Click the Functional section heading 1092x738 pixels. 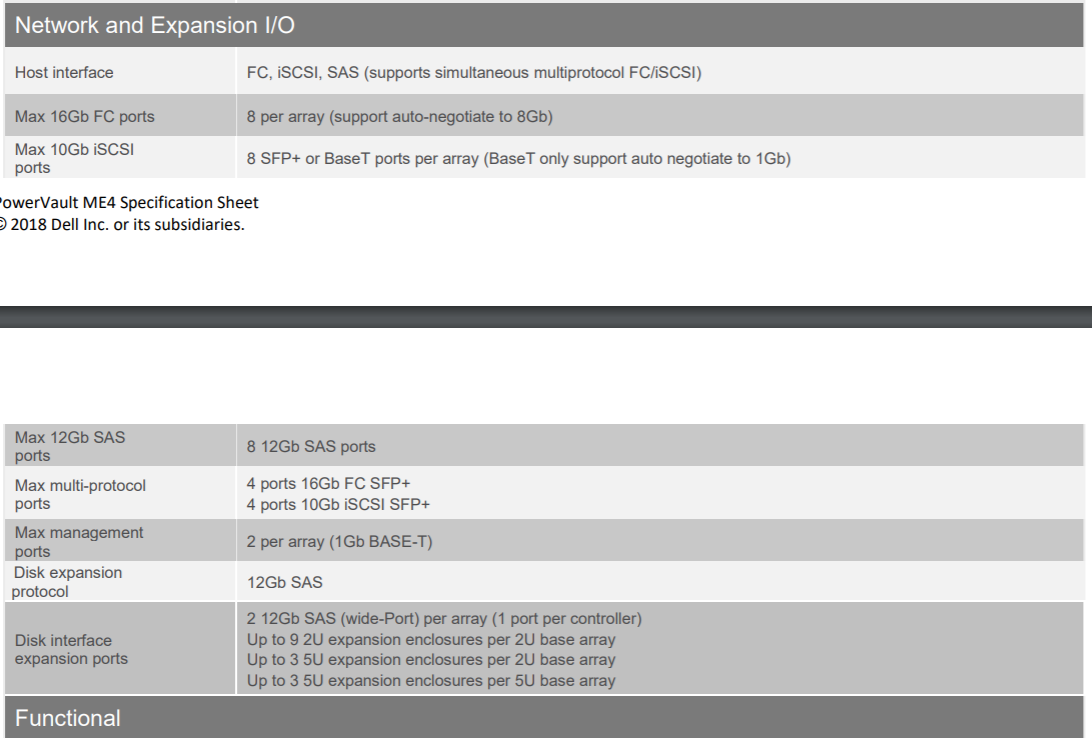coord(67,718)
